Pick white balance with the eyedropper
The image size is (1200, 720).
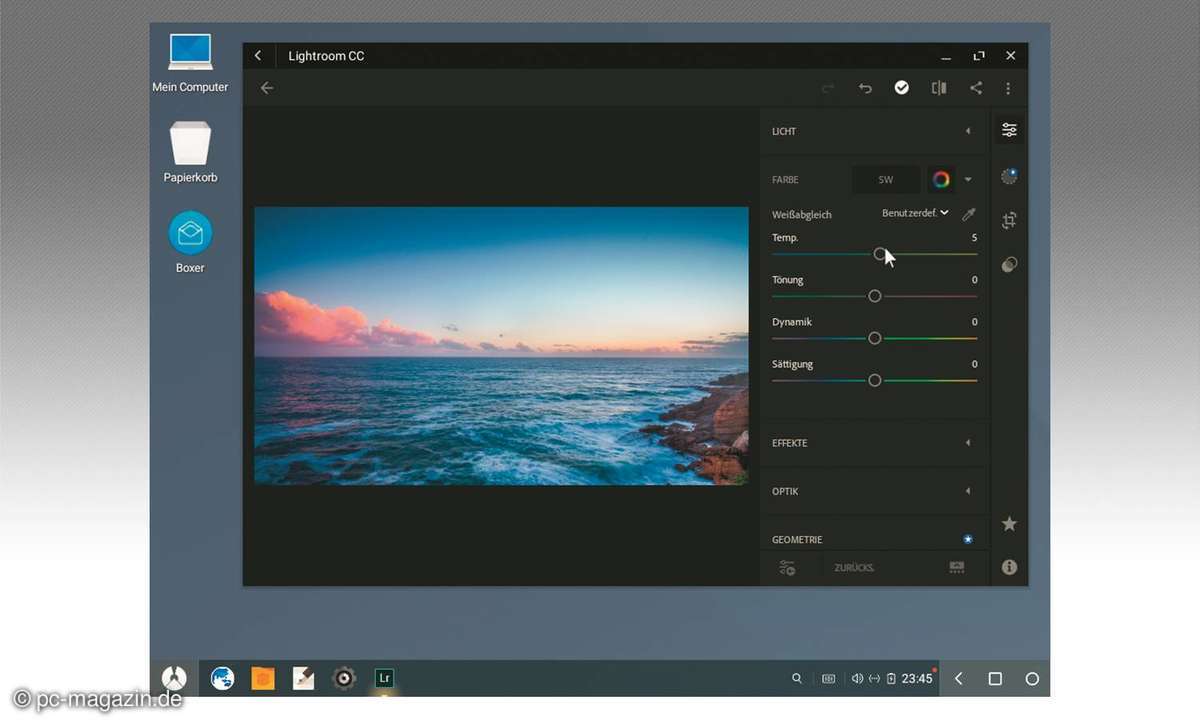pyautogui.click(x=968, y=214)
